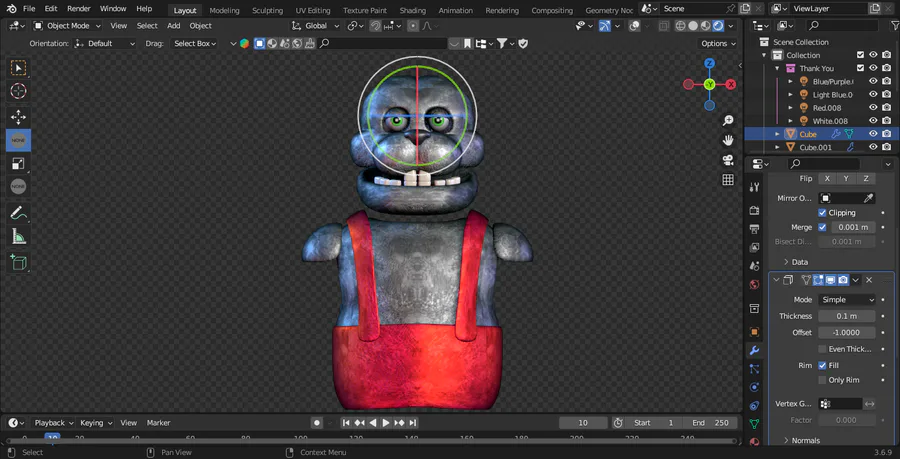Activate the 3D Cursor tool
The image size is (900, 459).
click(x=18, y=91)
